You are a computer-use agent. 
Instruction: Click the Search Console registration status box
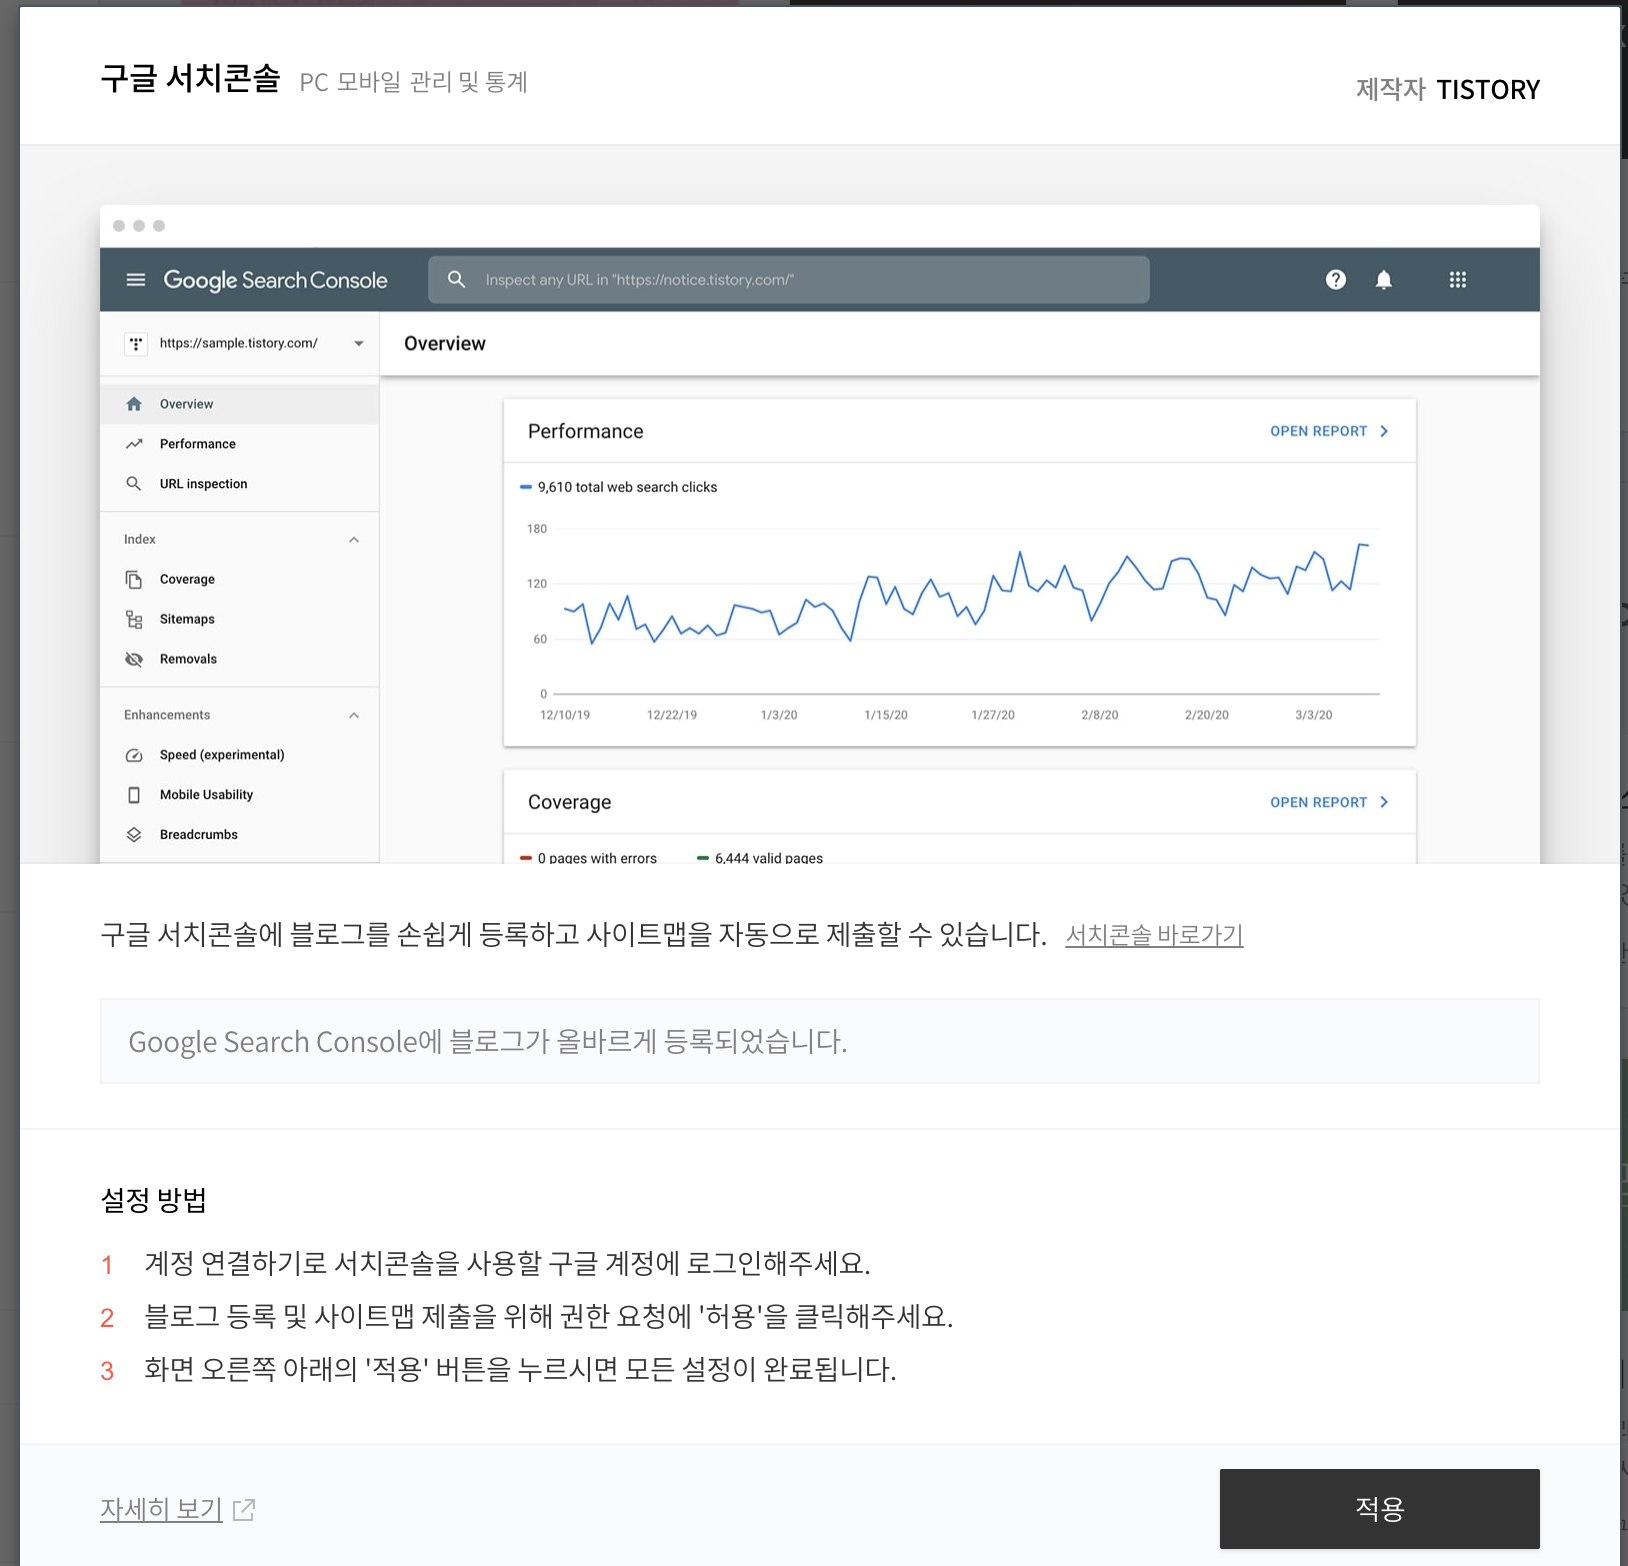pyautogui.click(x=820, y=1041)
